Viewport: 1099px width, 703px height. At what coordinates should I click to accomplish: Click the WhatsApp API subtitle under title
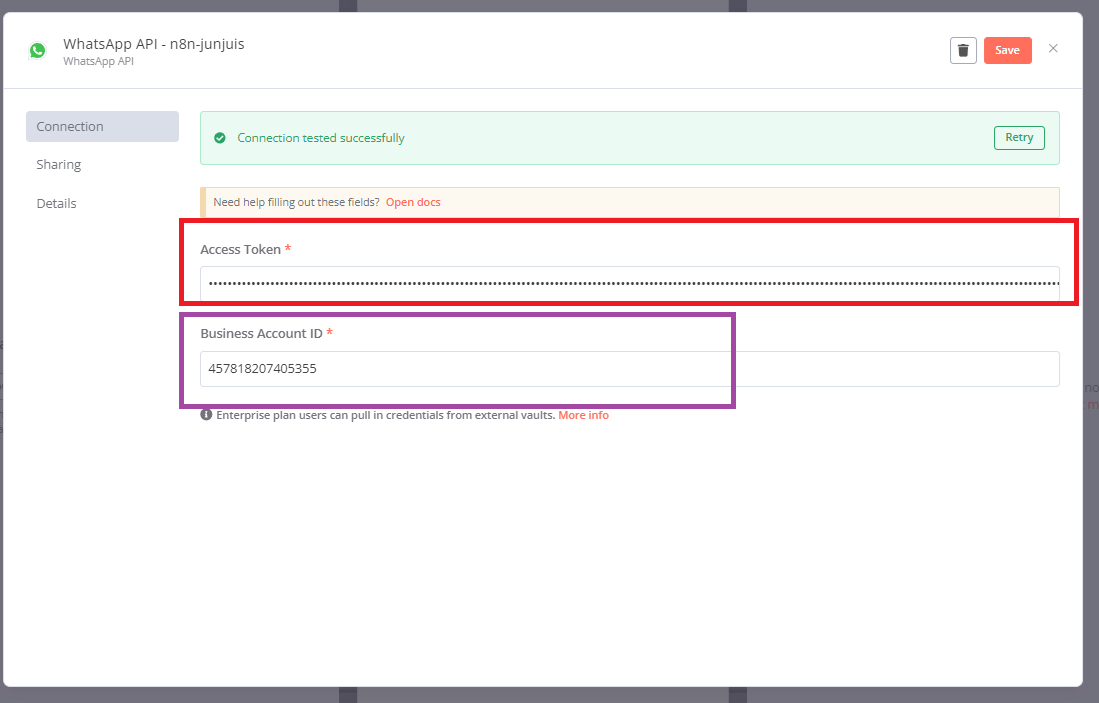tap(98, 62)
